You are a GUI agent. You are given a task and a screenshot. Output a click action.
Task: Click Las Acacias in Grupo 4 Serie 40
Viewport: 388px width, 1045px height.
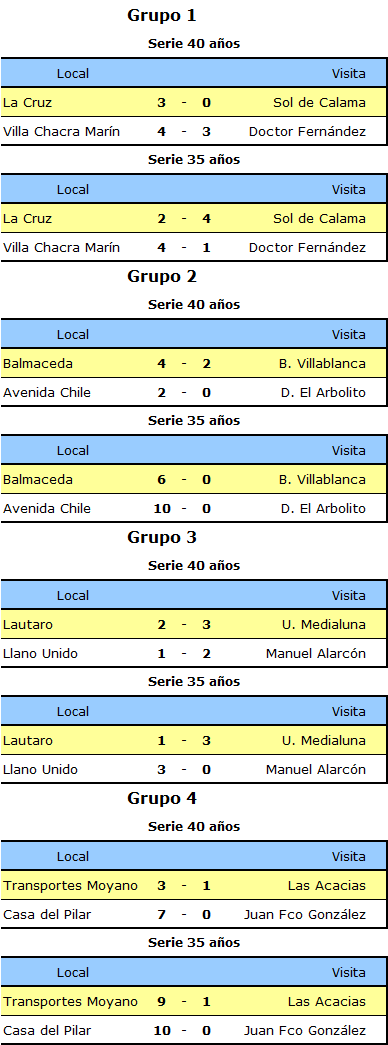click(327, 886)
